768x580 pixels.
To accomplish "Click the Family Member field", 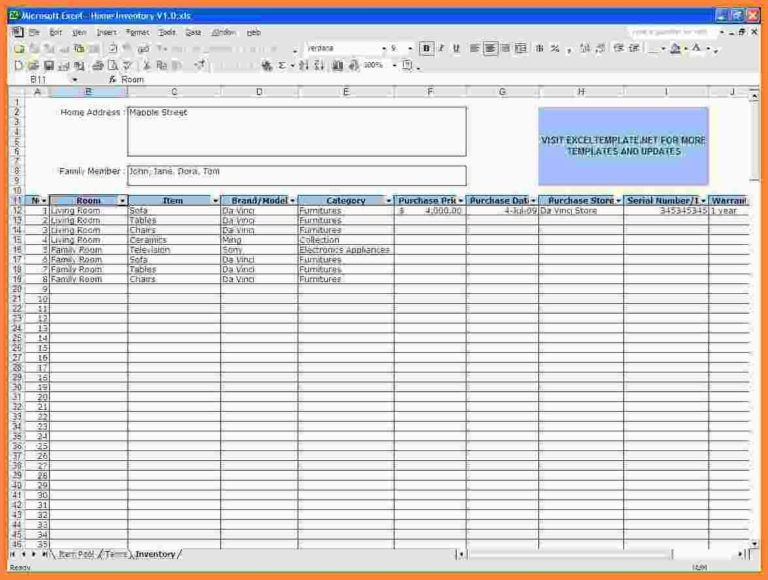I will click(x=297, y=175).
